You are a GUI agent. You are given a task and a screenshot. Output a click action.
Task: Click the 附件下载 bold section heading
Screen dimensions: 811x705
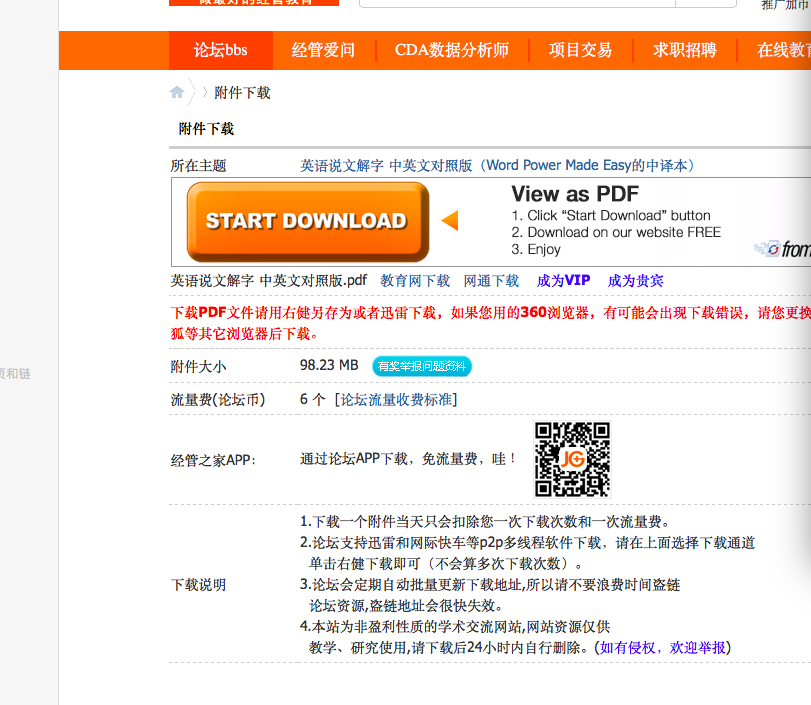coord(206,129)
